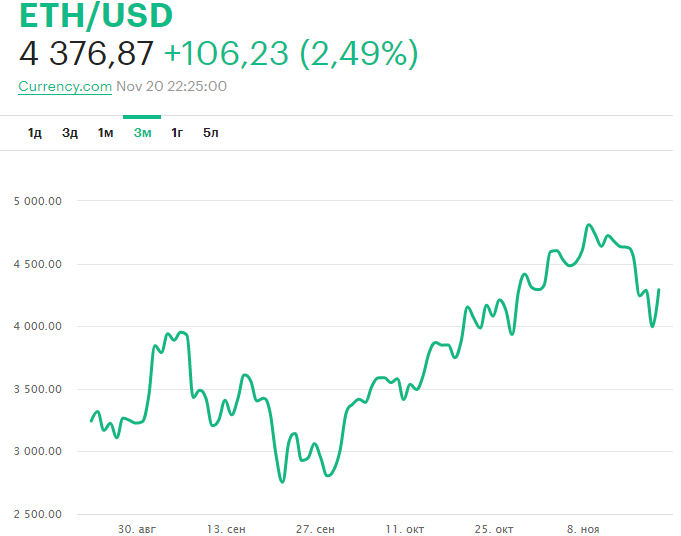Select the 1д one-day range tab
The height and width of the screenshot is (536, 681).
[x=35, y=133]
